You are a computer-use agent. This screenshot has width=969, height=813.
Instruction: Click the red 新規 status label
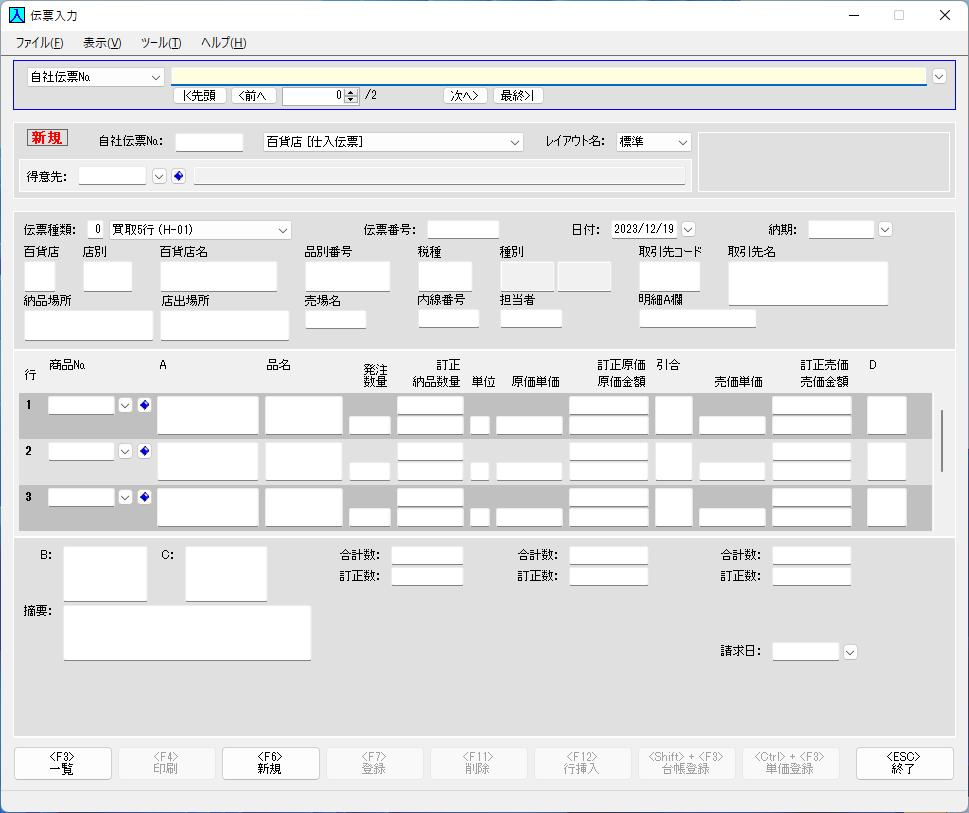[47, 138]
